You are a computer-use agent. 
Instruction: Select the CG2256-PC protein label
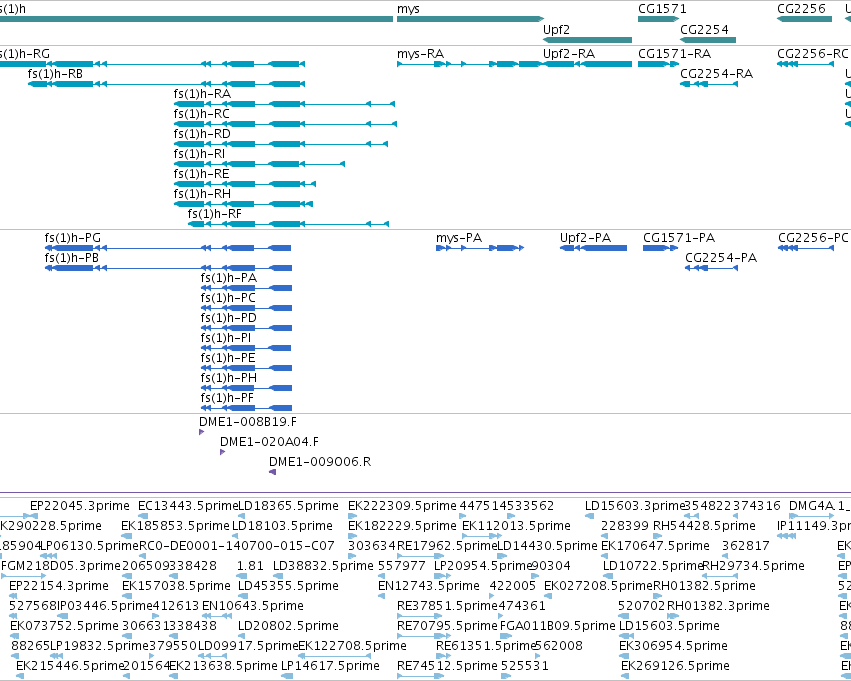coord(813,238)
